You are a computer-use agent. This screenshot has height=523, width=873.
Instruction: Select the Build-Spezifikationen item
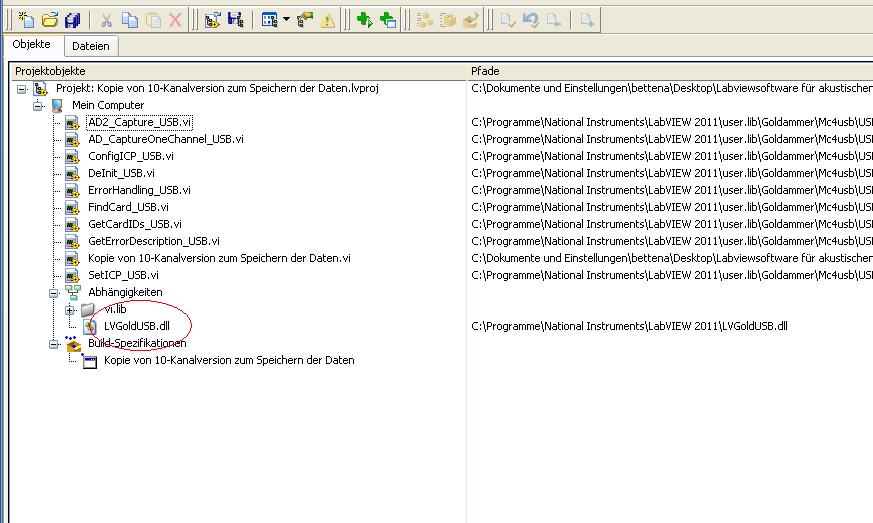(137, 343)
